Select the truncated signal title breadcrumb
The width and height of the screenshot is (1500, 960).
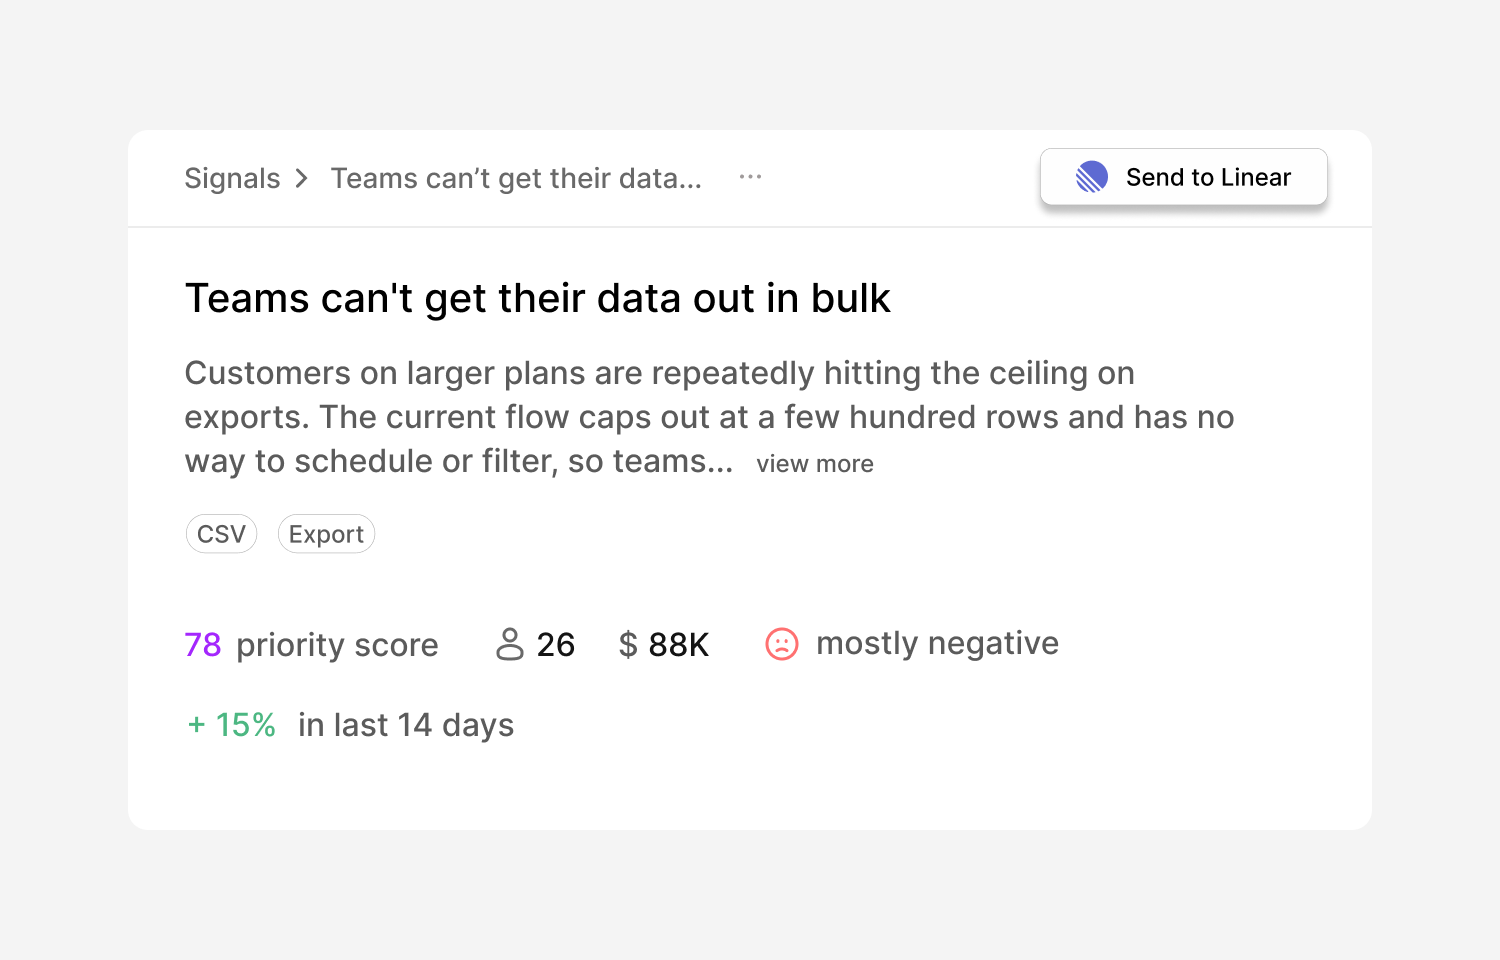pos(516,178)
